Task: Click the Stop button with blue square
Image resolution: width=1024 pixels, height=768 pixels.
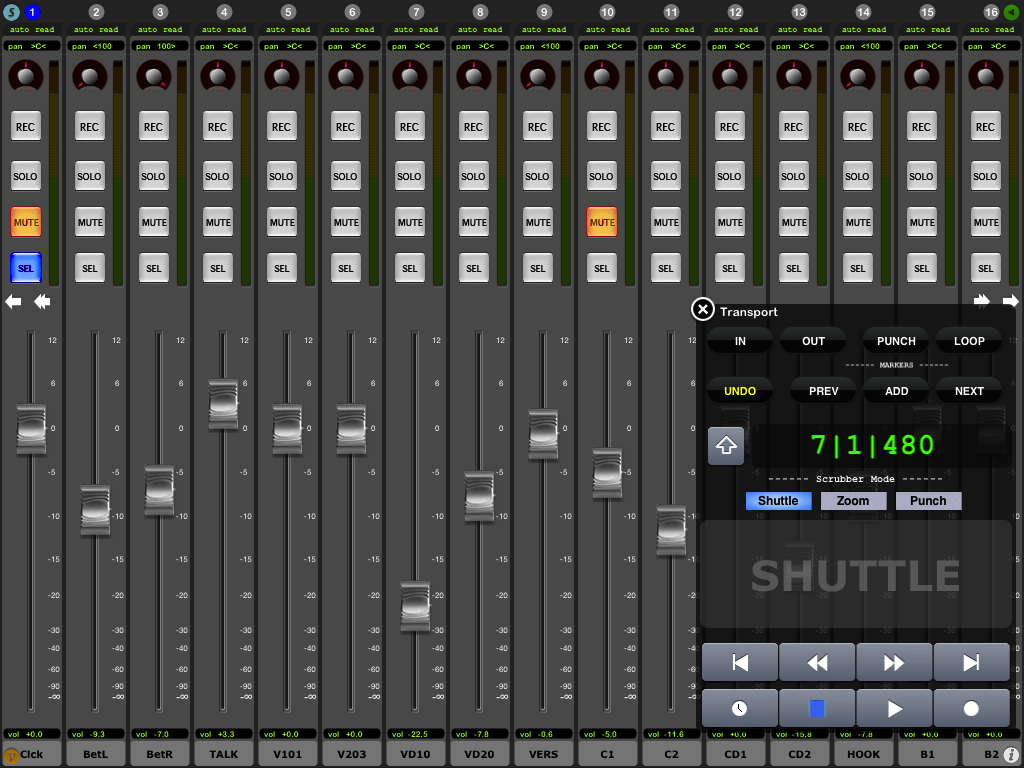Action: 817,708
